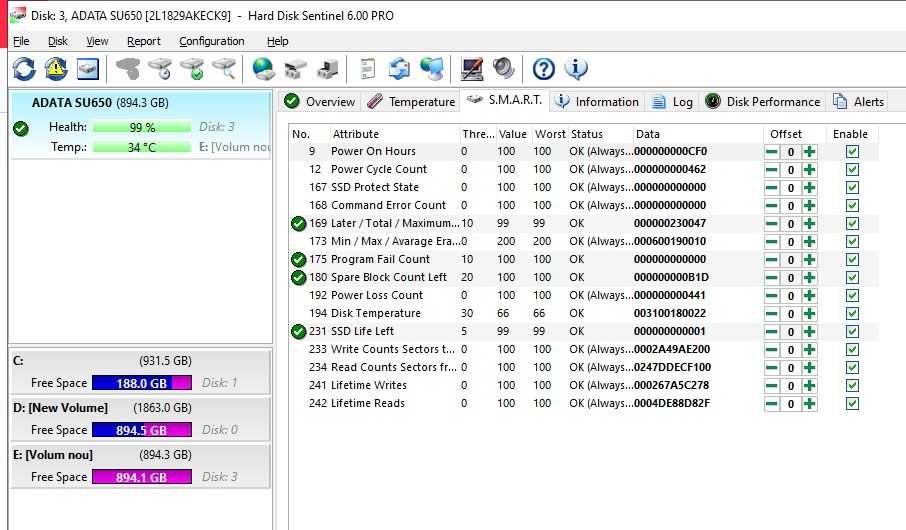This screenshot has width=906, height=530.
Task: Open the View menu
Action: [97, 41]
